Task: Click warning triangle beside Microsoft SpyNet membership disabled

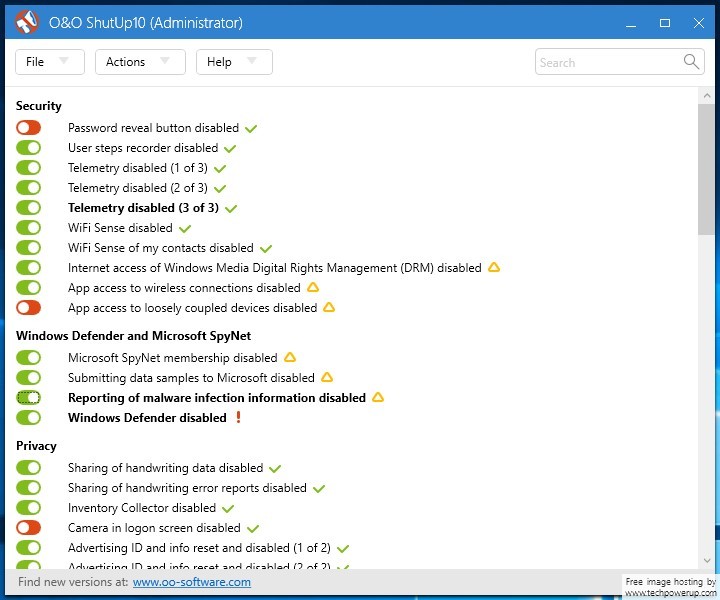Action: click(290, 357)
